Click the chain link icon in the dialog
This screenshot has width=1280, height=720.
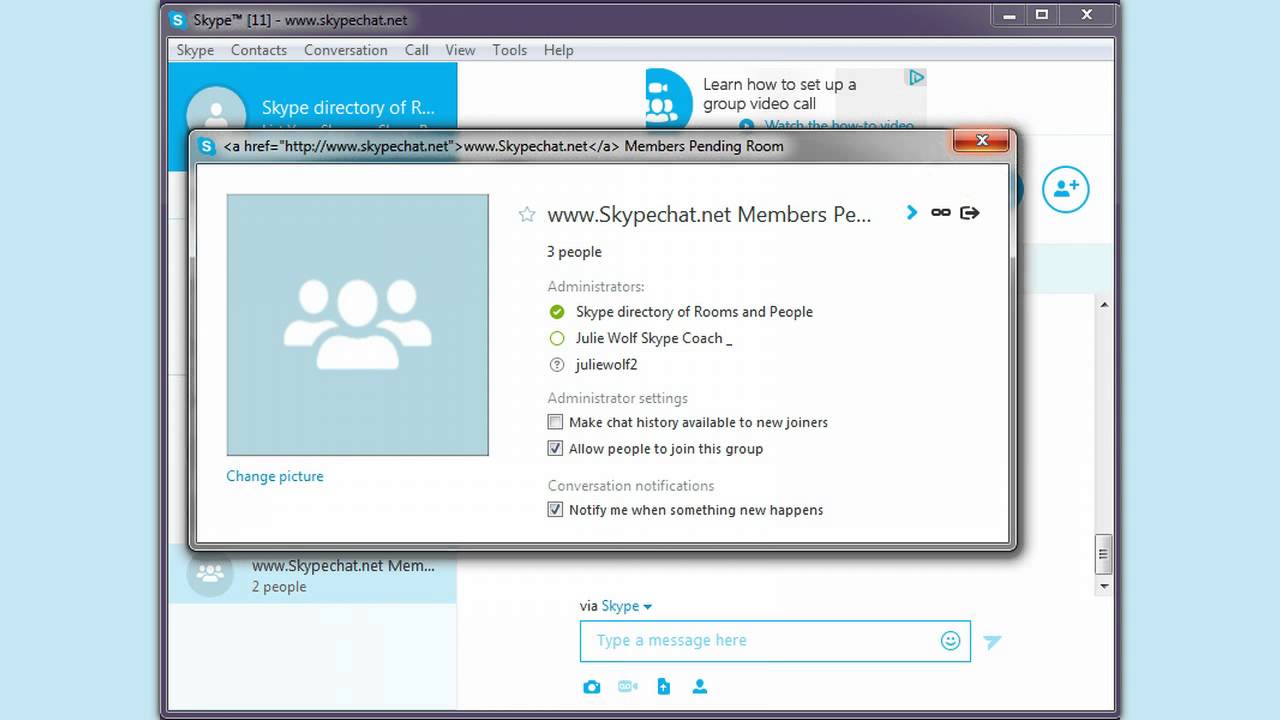pos(941,212)
